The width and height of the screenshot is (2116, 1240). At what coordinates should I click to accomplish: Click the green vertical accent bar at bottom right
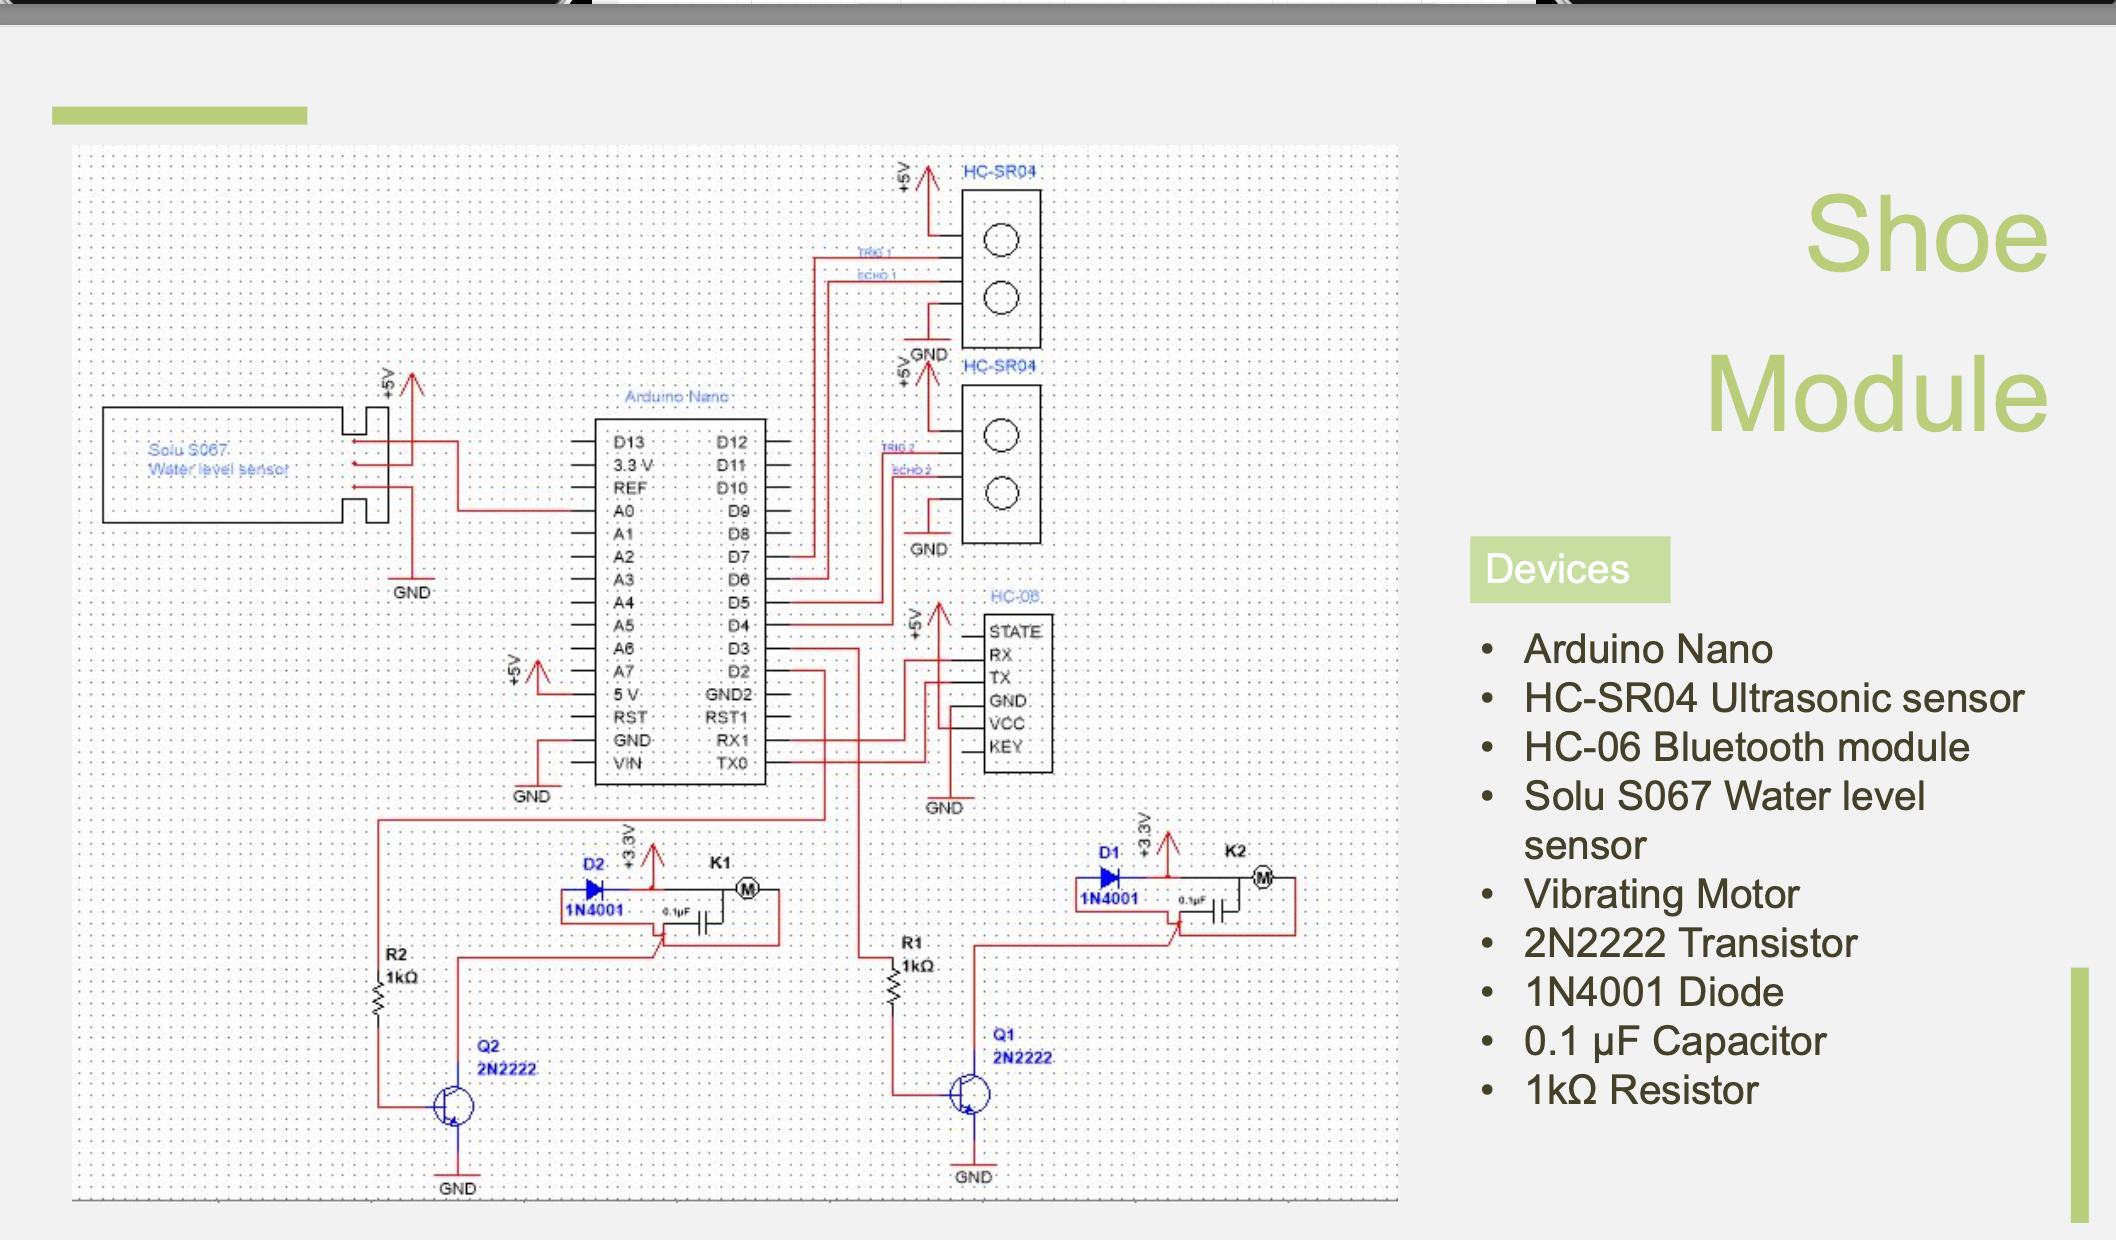(2079, 1094)
